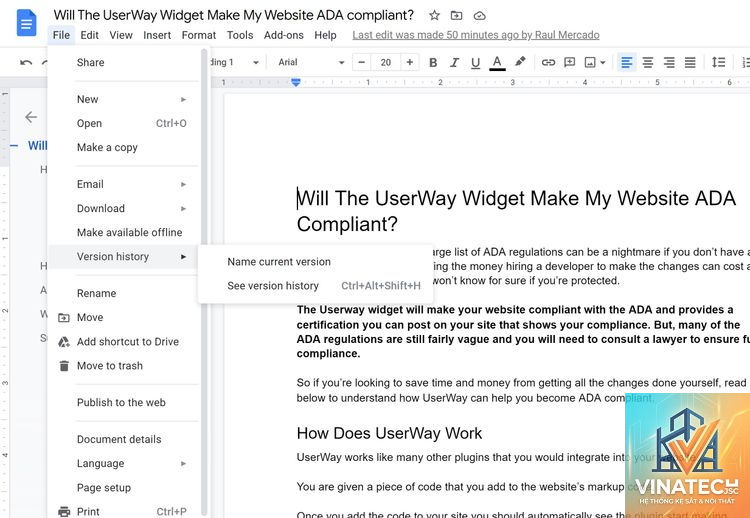
Task: Click the line spacing icon
Action: click(x=718, y=62)
